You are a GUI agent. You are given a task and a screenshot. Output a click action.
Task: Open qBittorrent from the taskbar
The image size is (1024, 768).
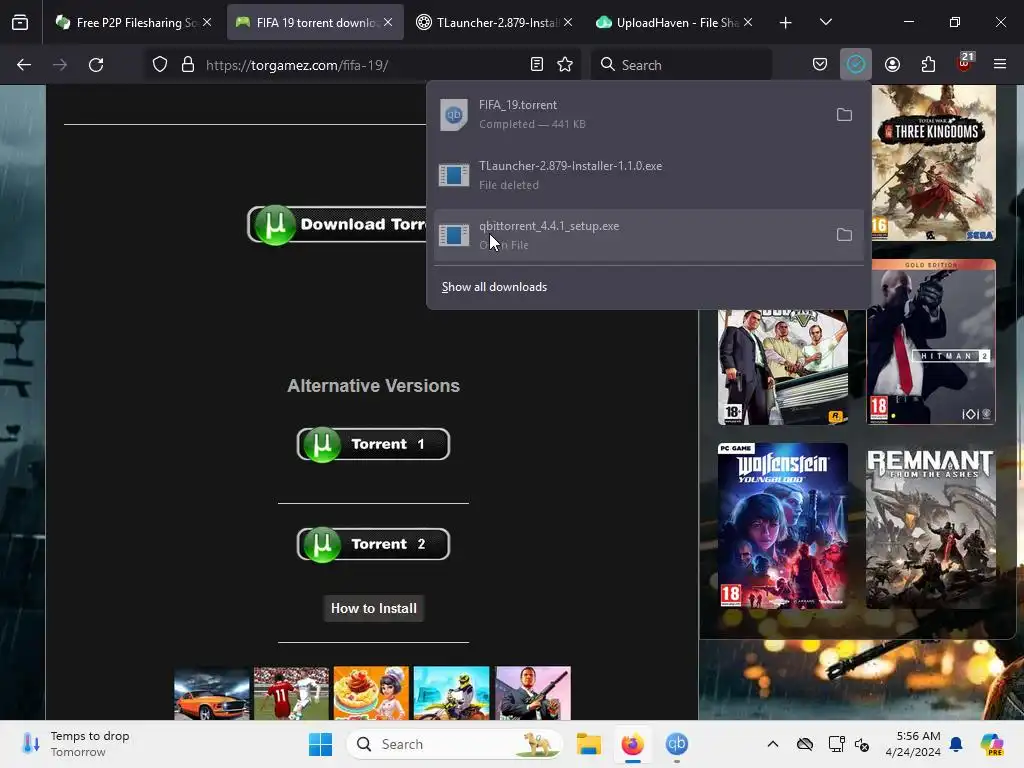tap(677, 744)
